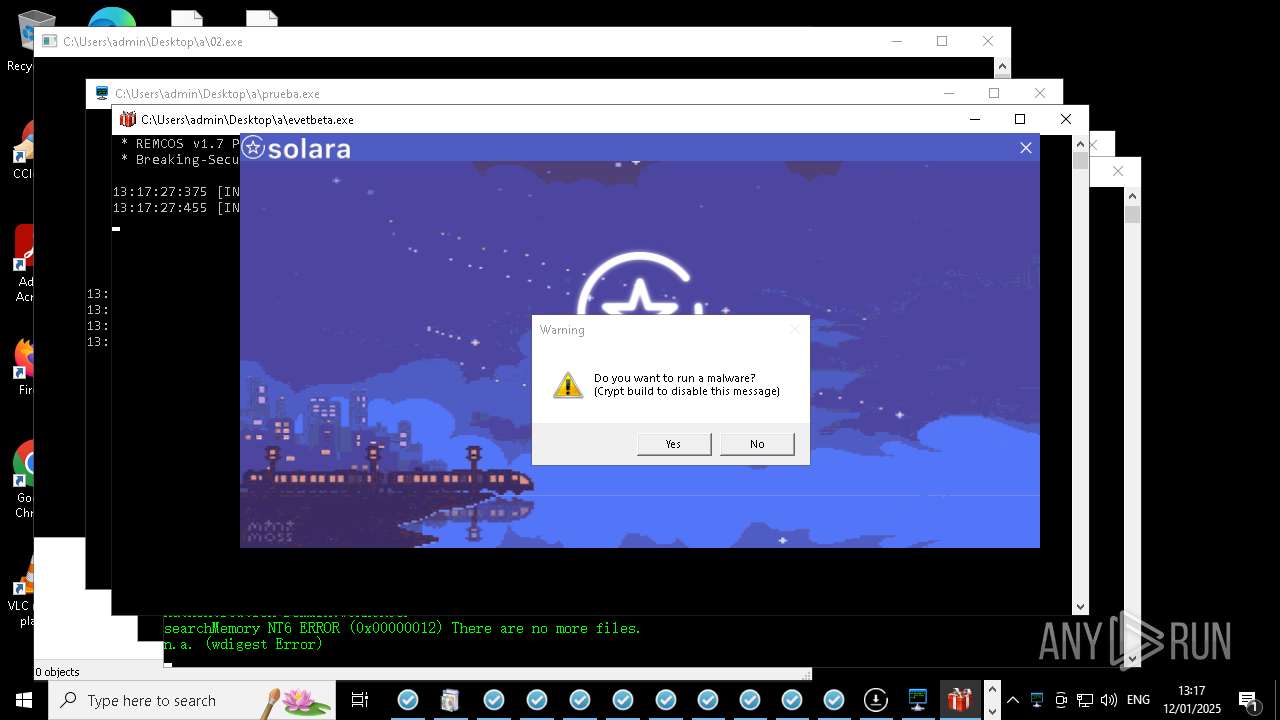Open the notification center icon
The width and height of the screenshot is (1280, 720).
1248,701
